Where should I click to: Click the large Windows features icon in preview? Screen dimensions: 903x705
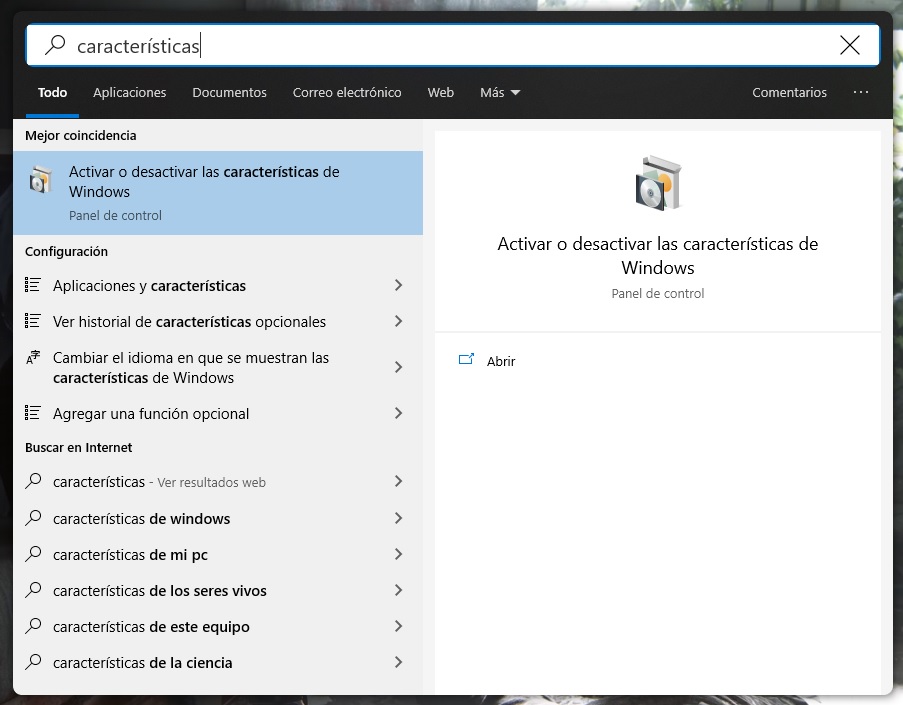tap(657, 183)
